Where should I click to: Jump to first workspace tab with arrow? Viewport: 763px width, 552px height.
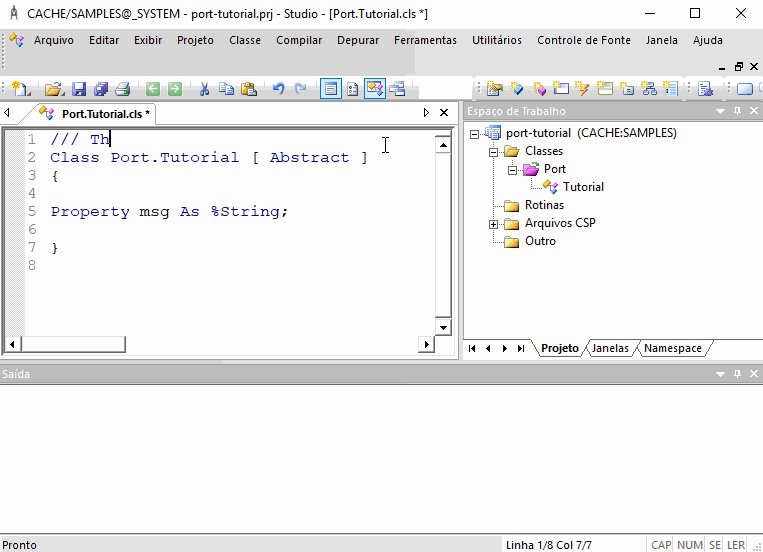click(x=472, y=349)
